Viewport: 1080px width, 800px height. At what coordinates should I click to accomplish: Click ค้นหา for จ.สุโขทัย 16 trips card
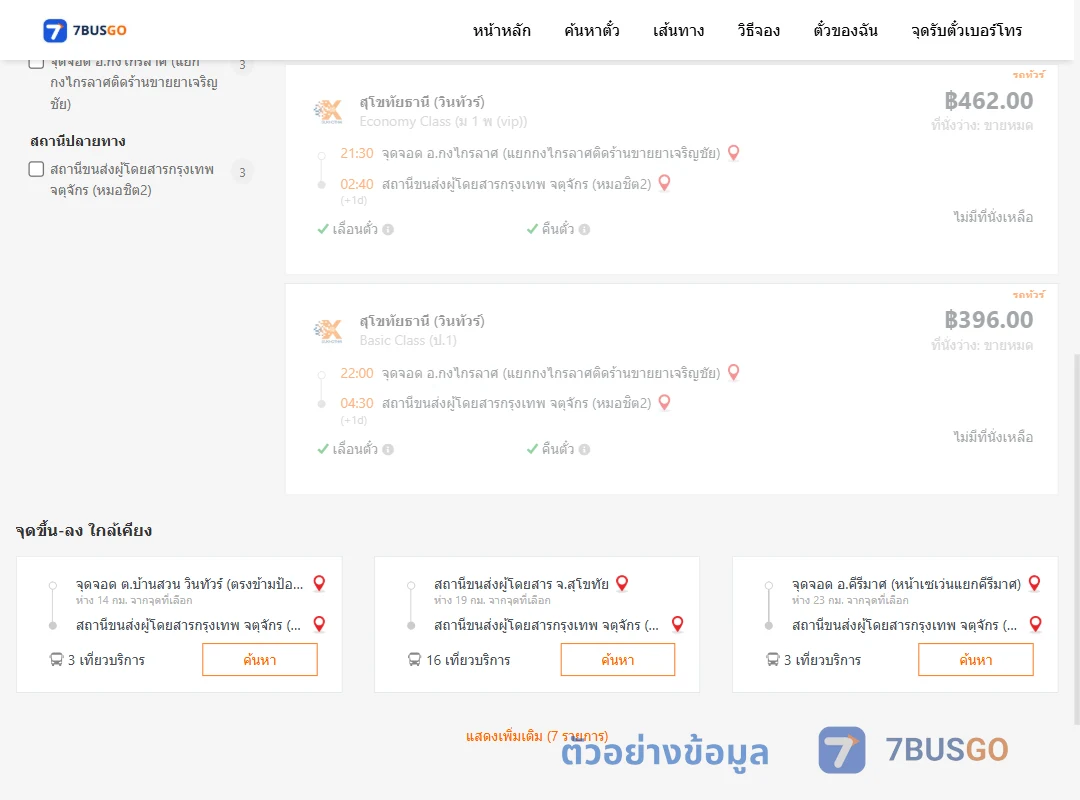coord(618,659)
